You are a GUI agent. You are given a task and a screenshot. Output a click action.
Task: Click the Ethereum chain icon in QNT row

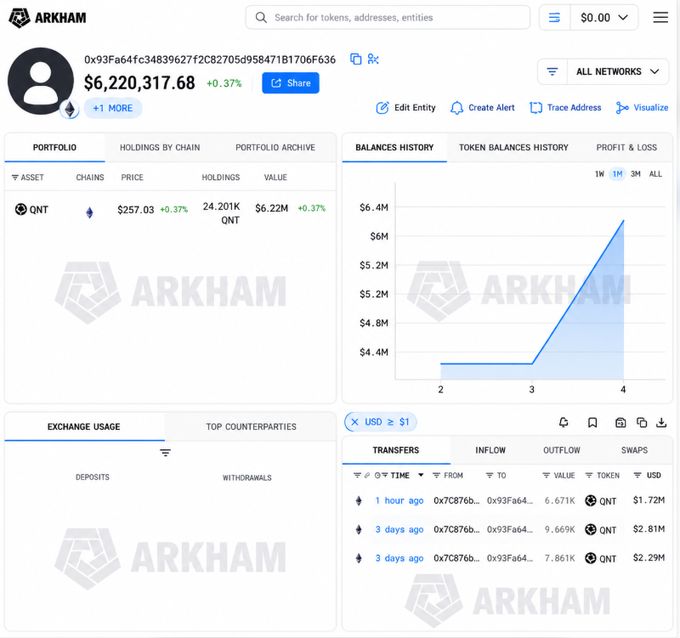point(89,213)
